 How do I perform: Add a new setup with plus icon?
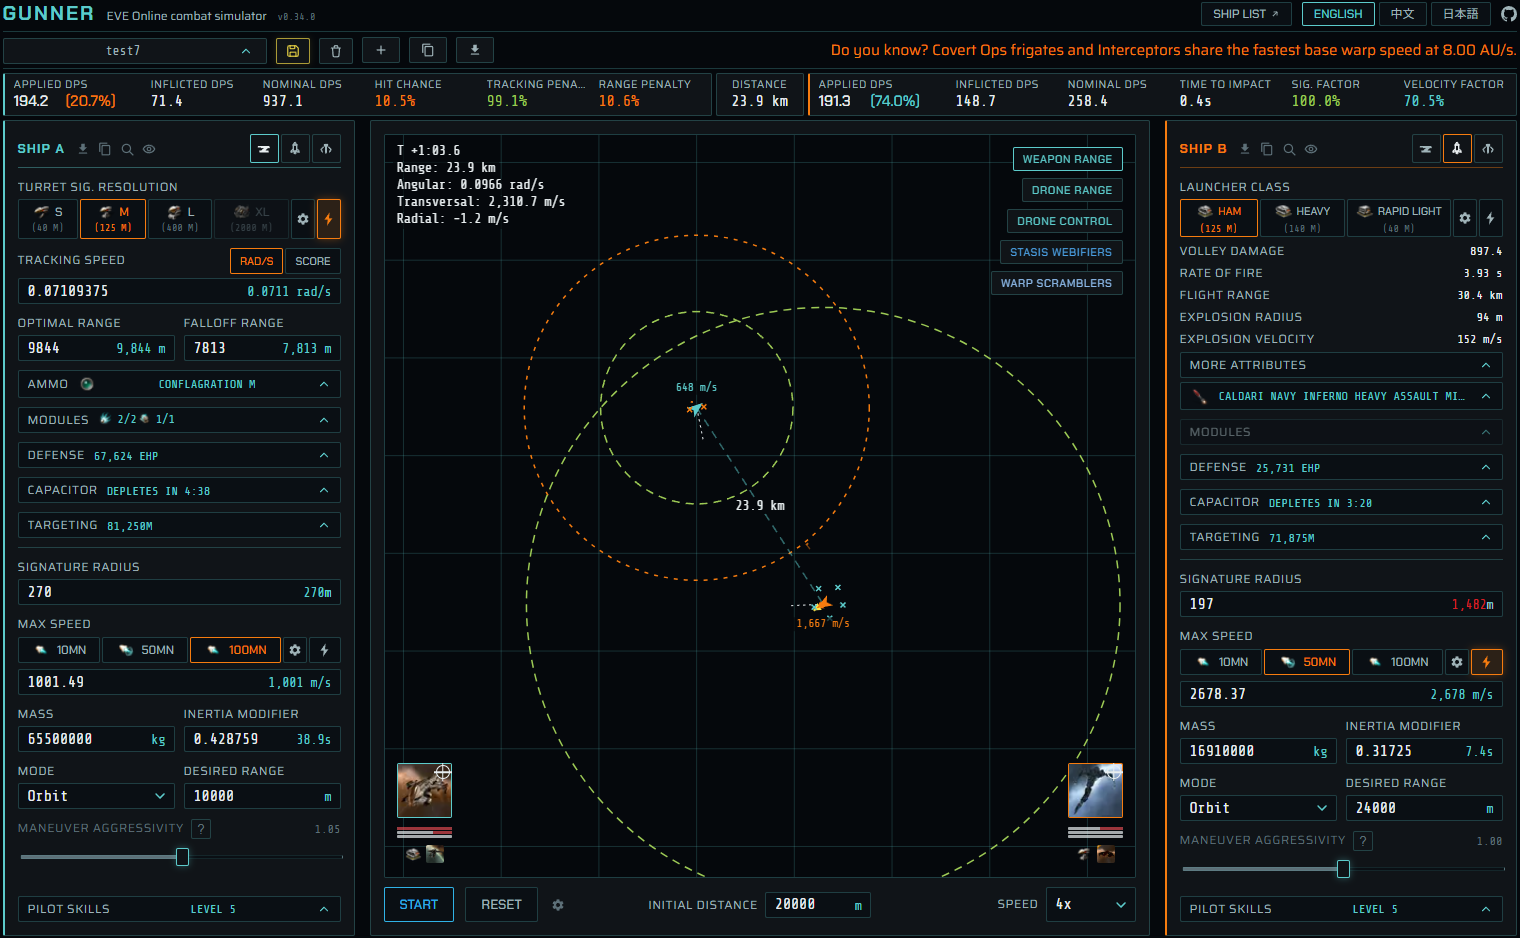[x=381, y=50]
